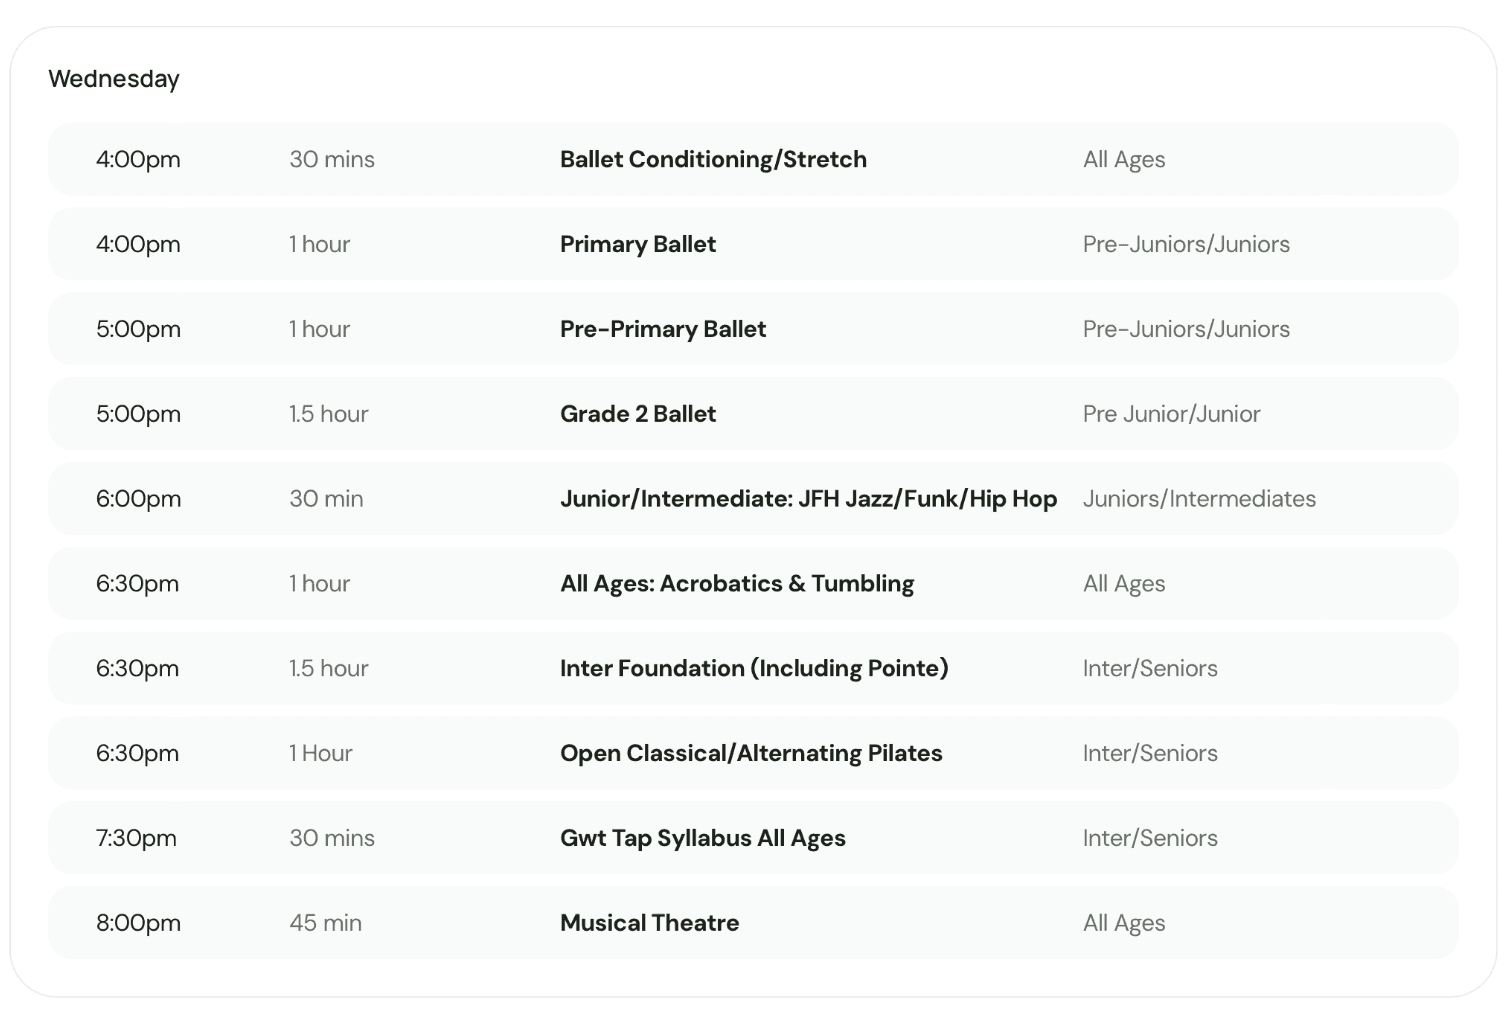Click Inter/Seniors label beside Gwt Tap Syllabus
This screenshot has height=1020, width=1506.
[1150, 838]
